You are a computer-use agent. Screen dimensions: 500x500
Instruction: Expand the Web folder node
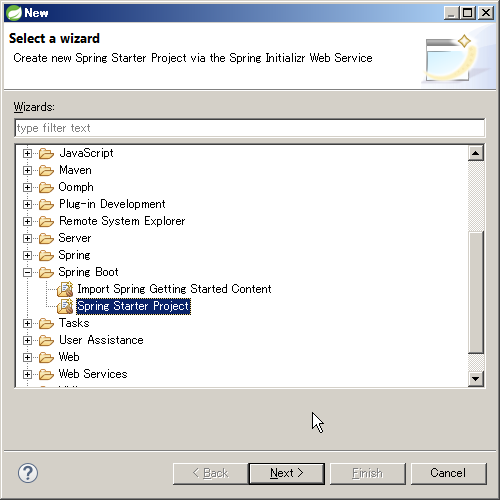coord(28,357)
